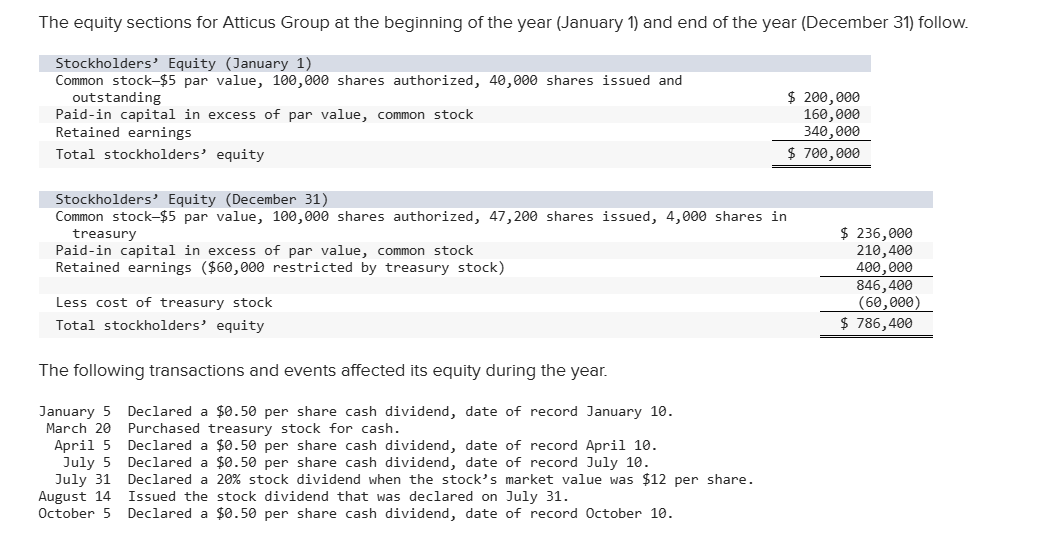Select the $786,400 total equity amount

876,323
